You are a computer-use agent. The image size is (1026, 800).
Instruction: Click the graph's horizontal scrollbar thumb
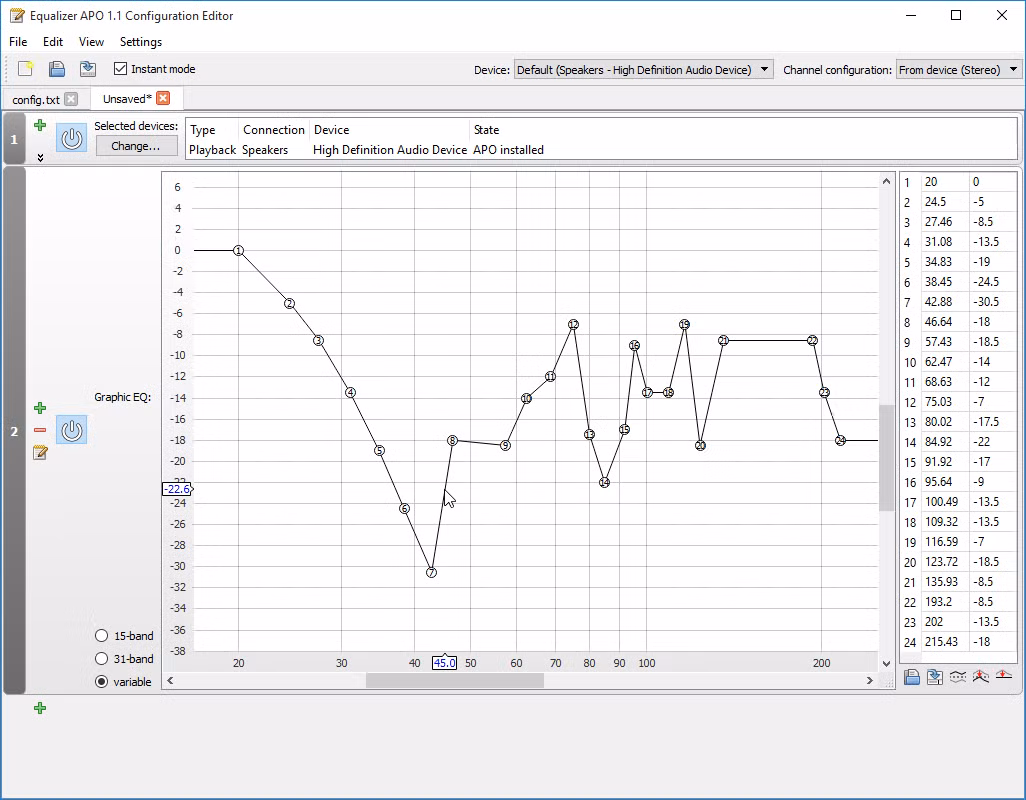(454, 680)
